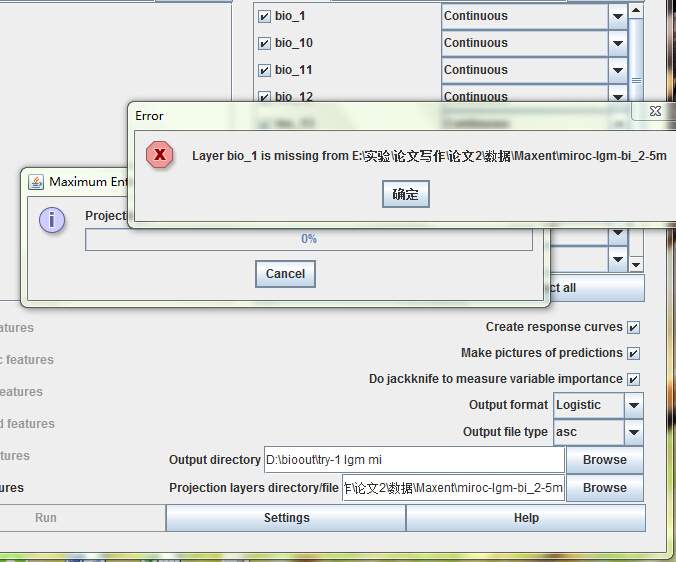The width and height of the screenshot is (676, 562).
Task: Click the Projection layers directory field
Action: pos(453,488)
